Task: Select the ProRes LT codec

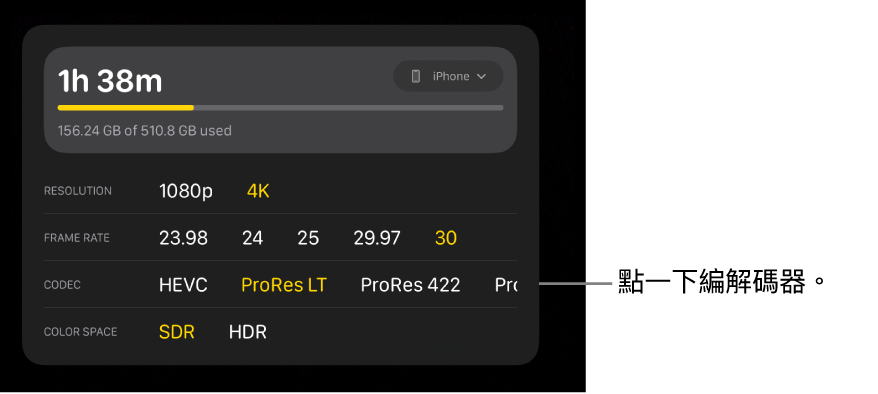Action: pyautogui.click(x=284, y=285)
